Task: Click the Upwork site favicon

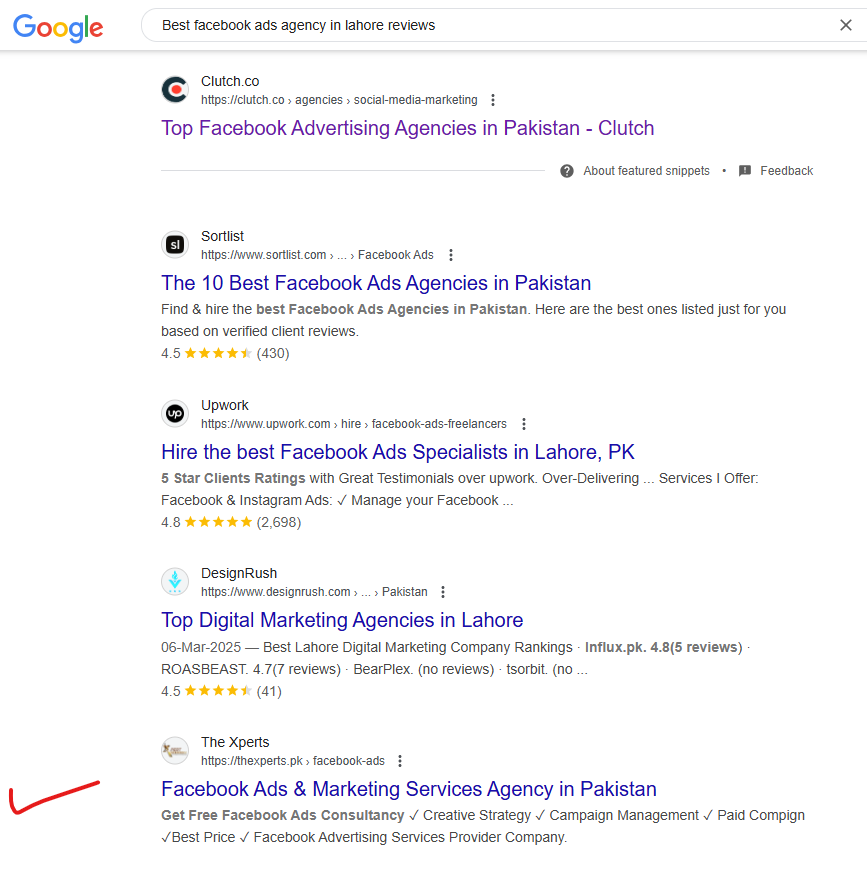Action: [x=175, y=414]
